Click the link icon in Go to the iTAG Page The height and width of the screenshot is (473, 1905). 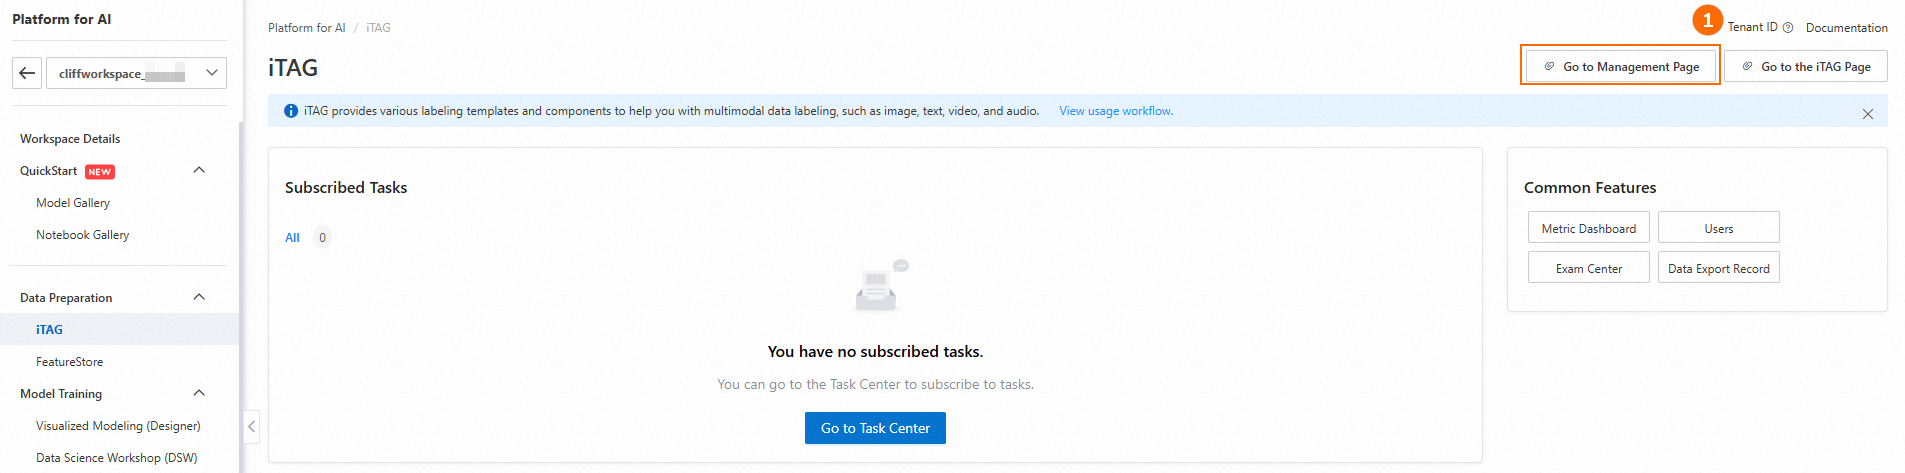pyautogui.click(x=1747, y=66)
